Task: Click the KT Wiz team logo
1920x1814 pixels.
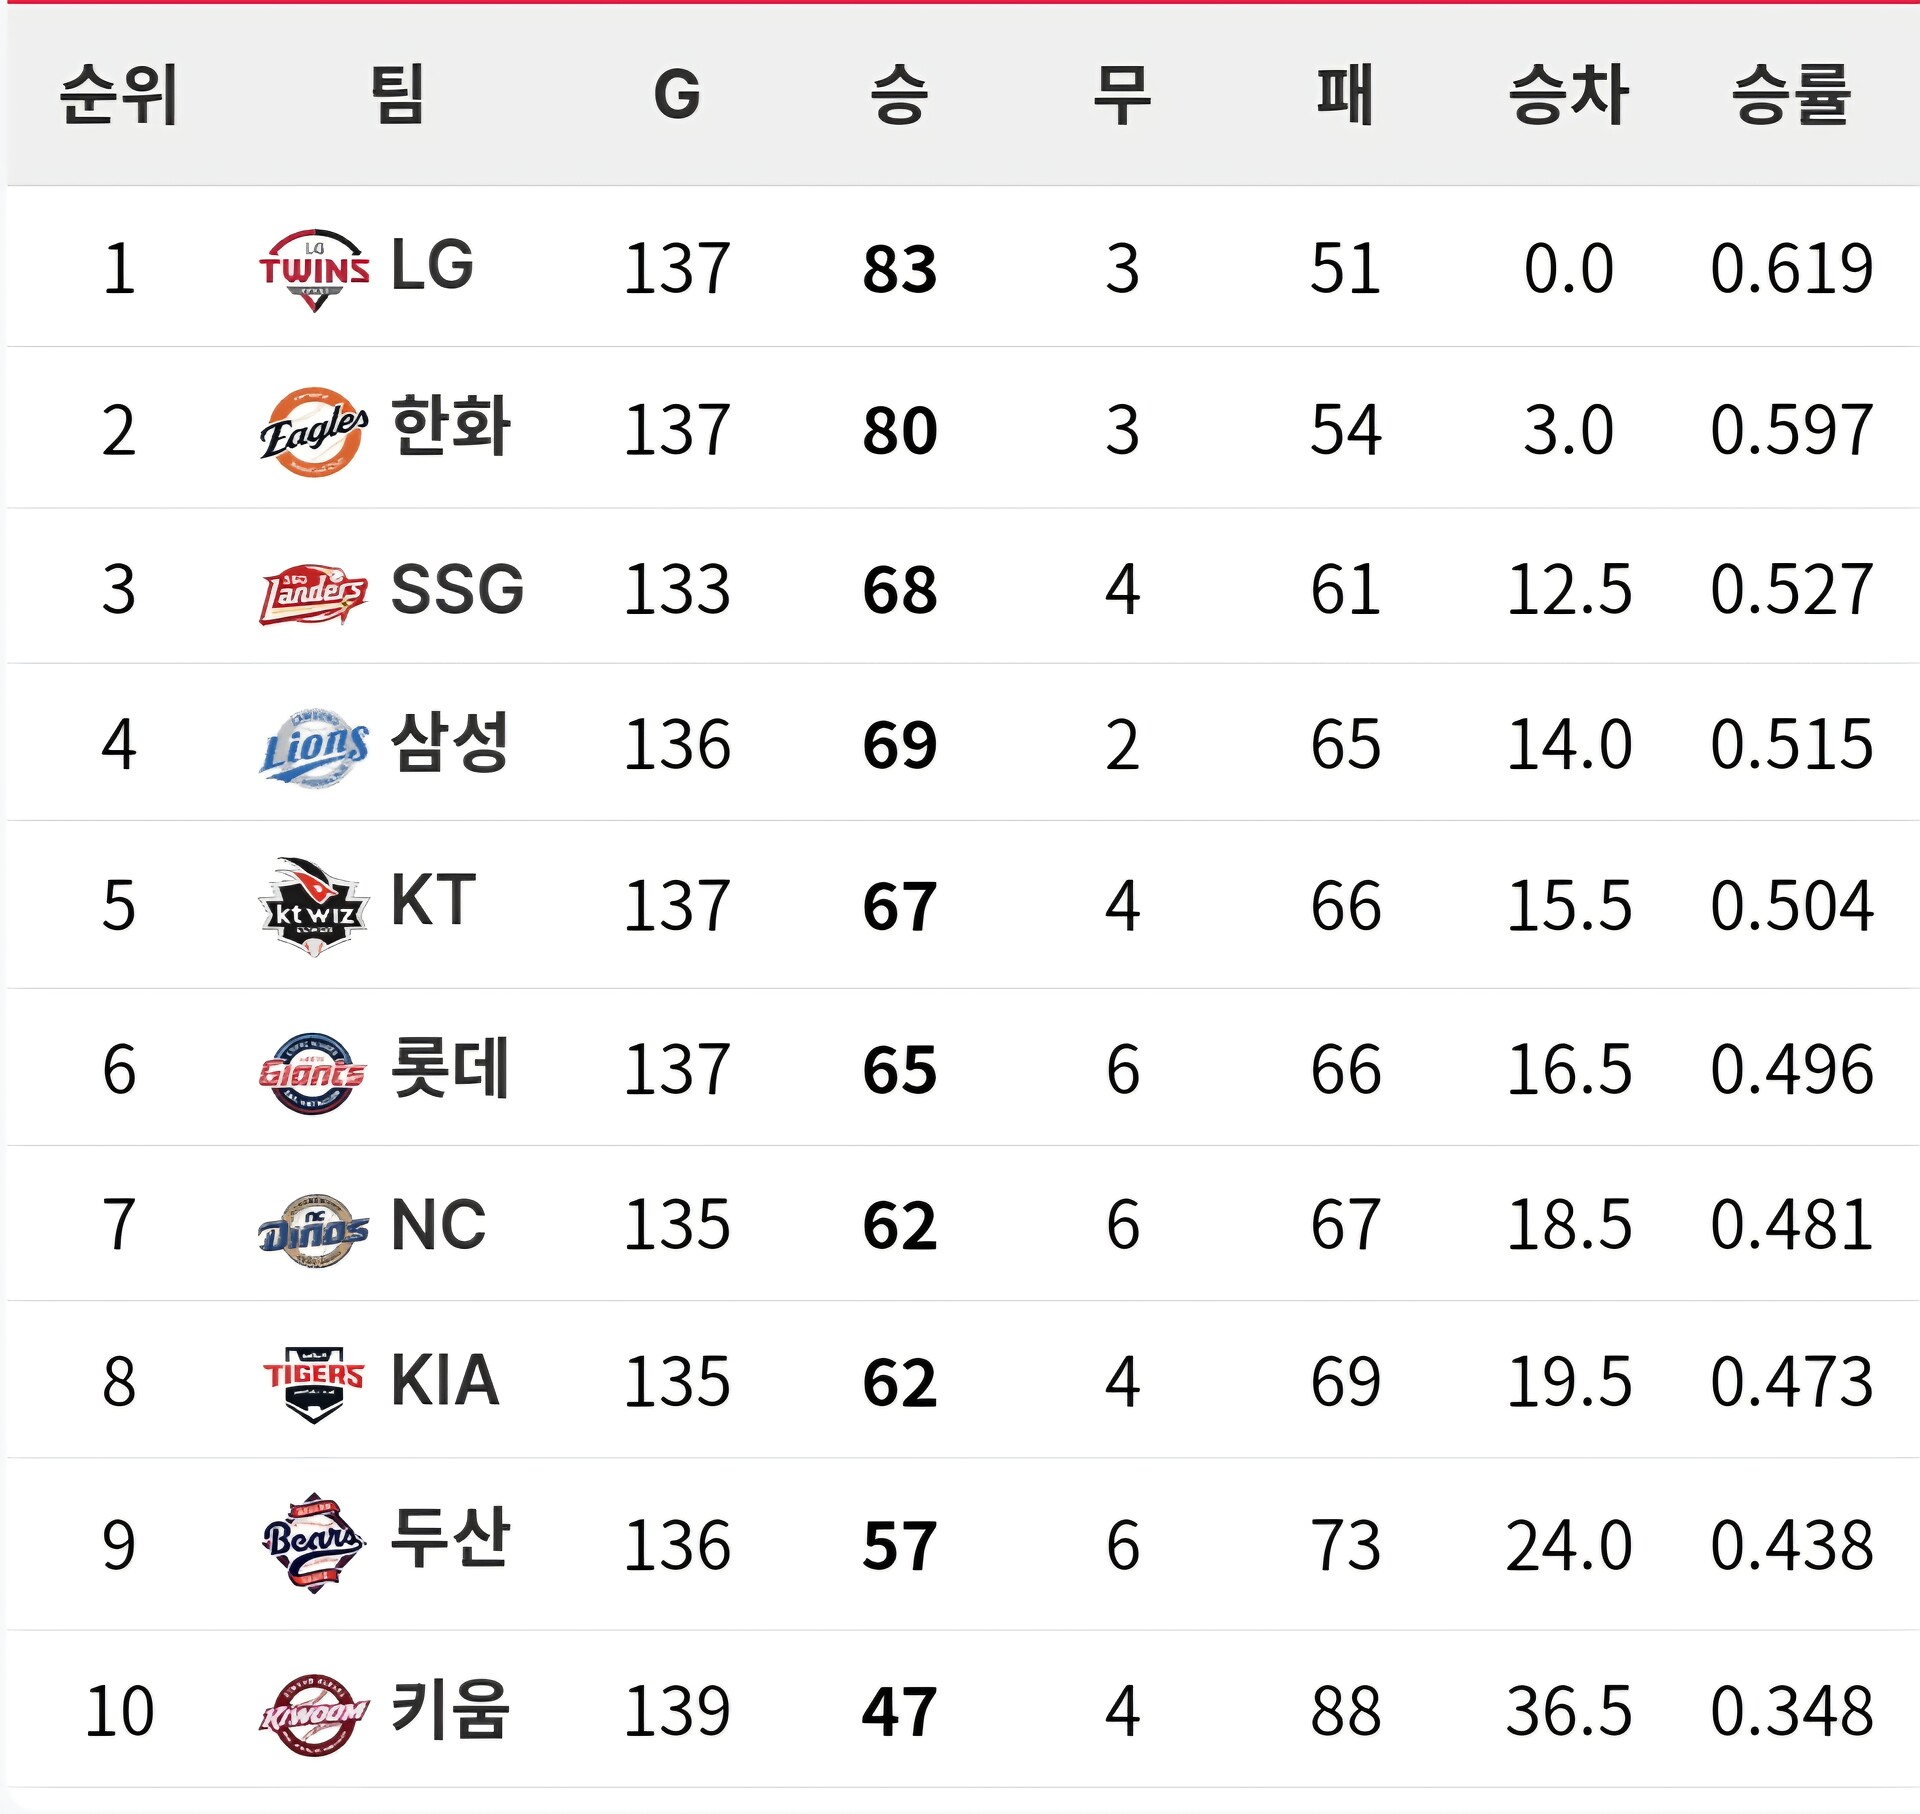Action: coord(312,907)
